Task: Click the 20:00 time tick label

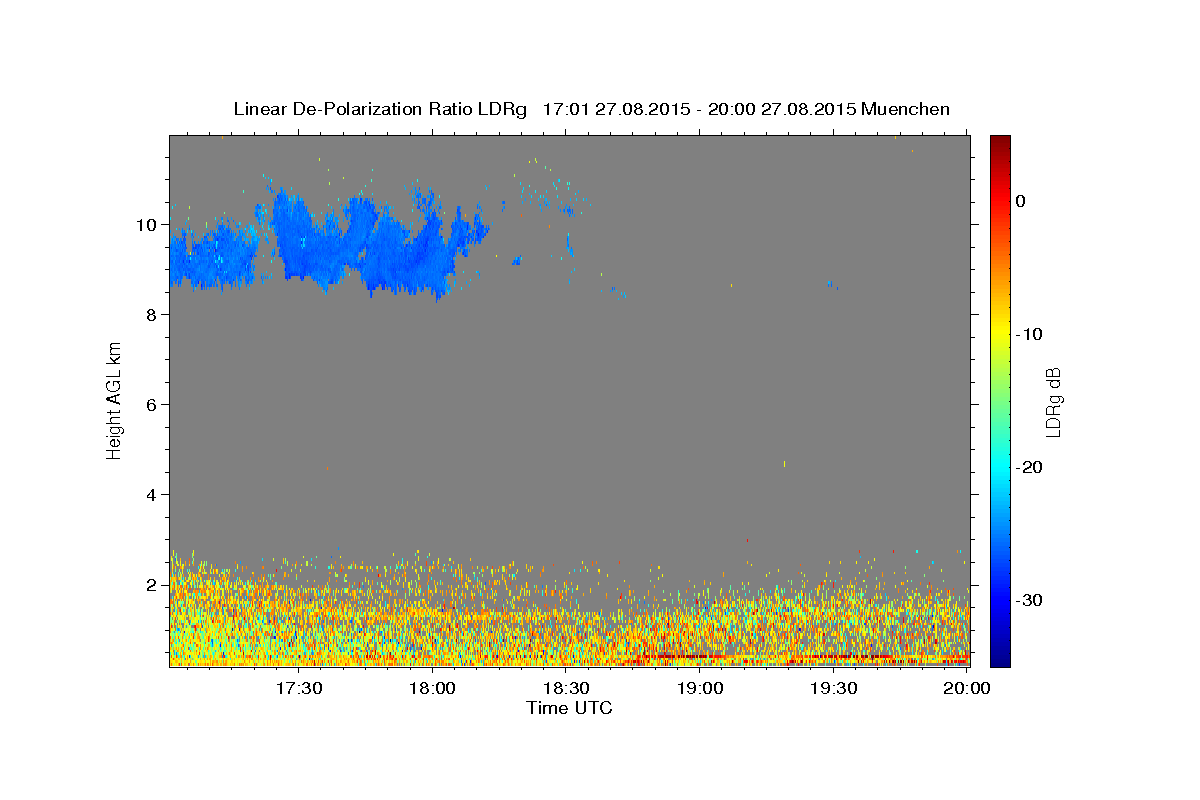Action: [967, 688]
